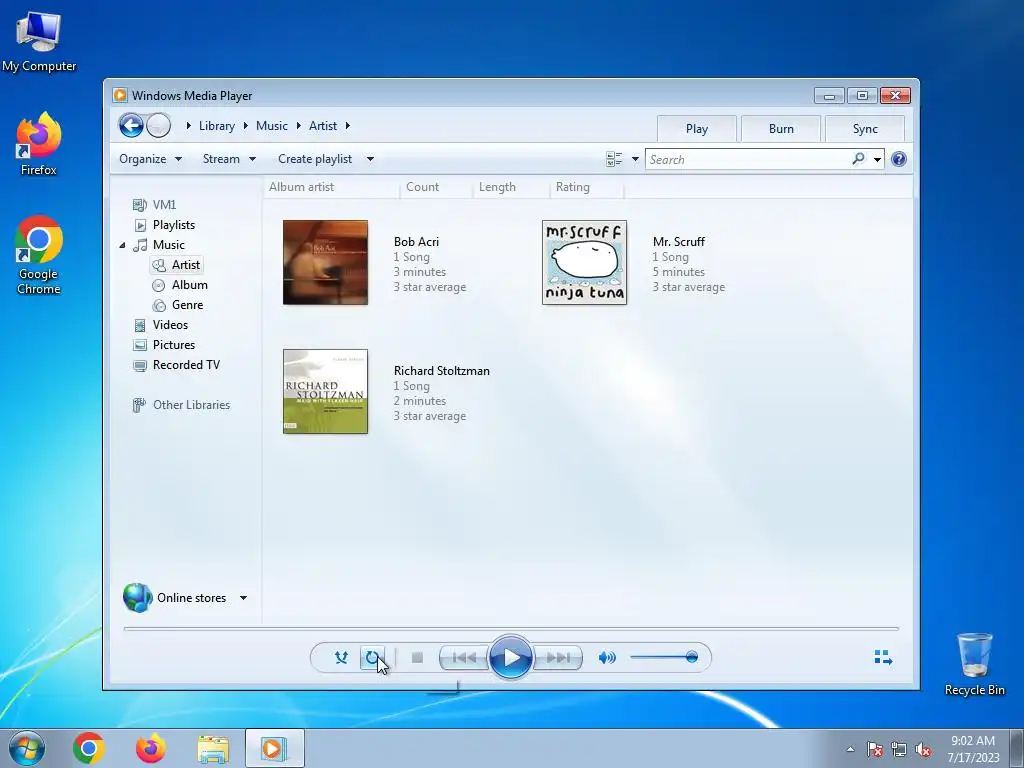
Task: Click the View options icon
Action: click(614, 159)
